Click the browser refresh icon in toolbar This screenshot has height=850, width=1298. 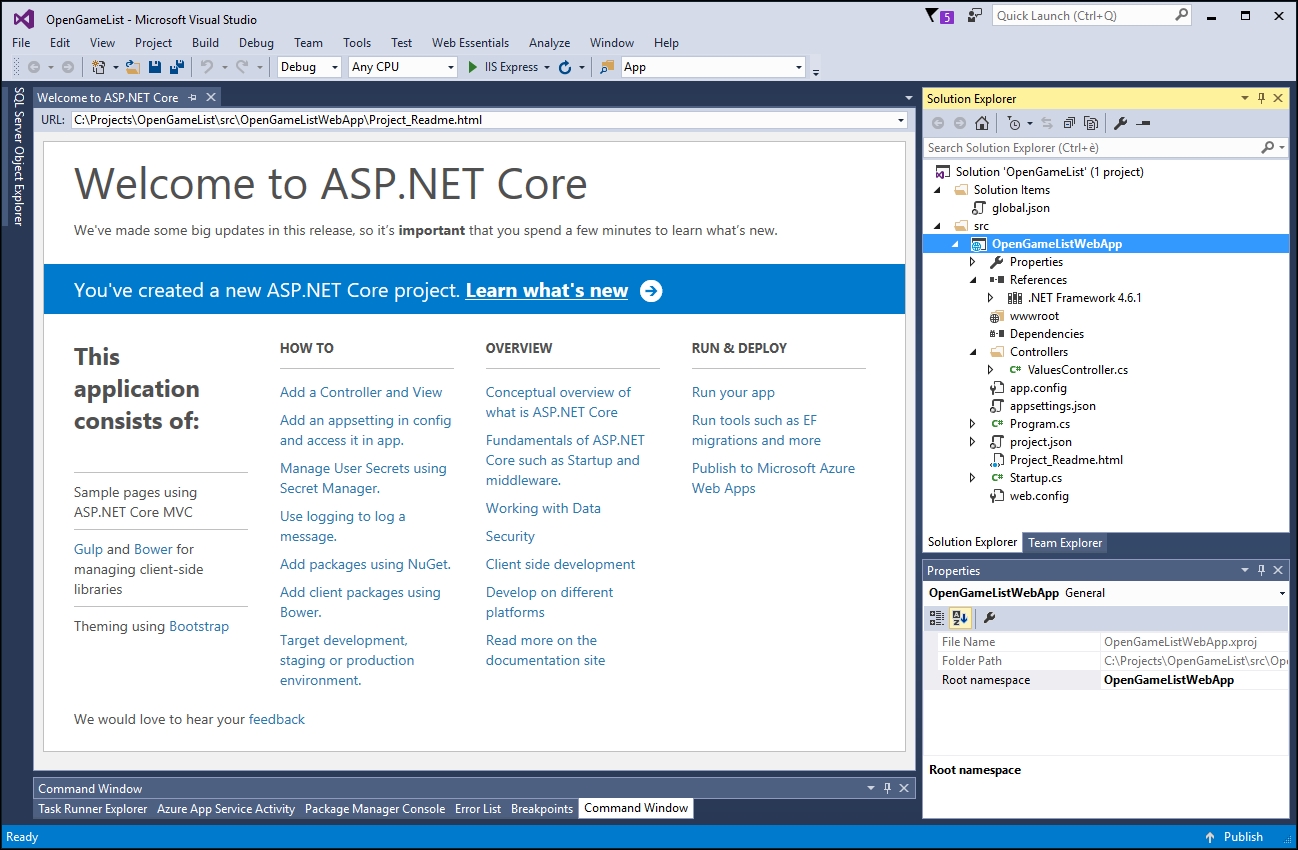click(565, 67)
